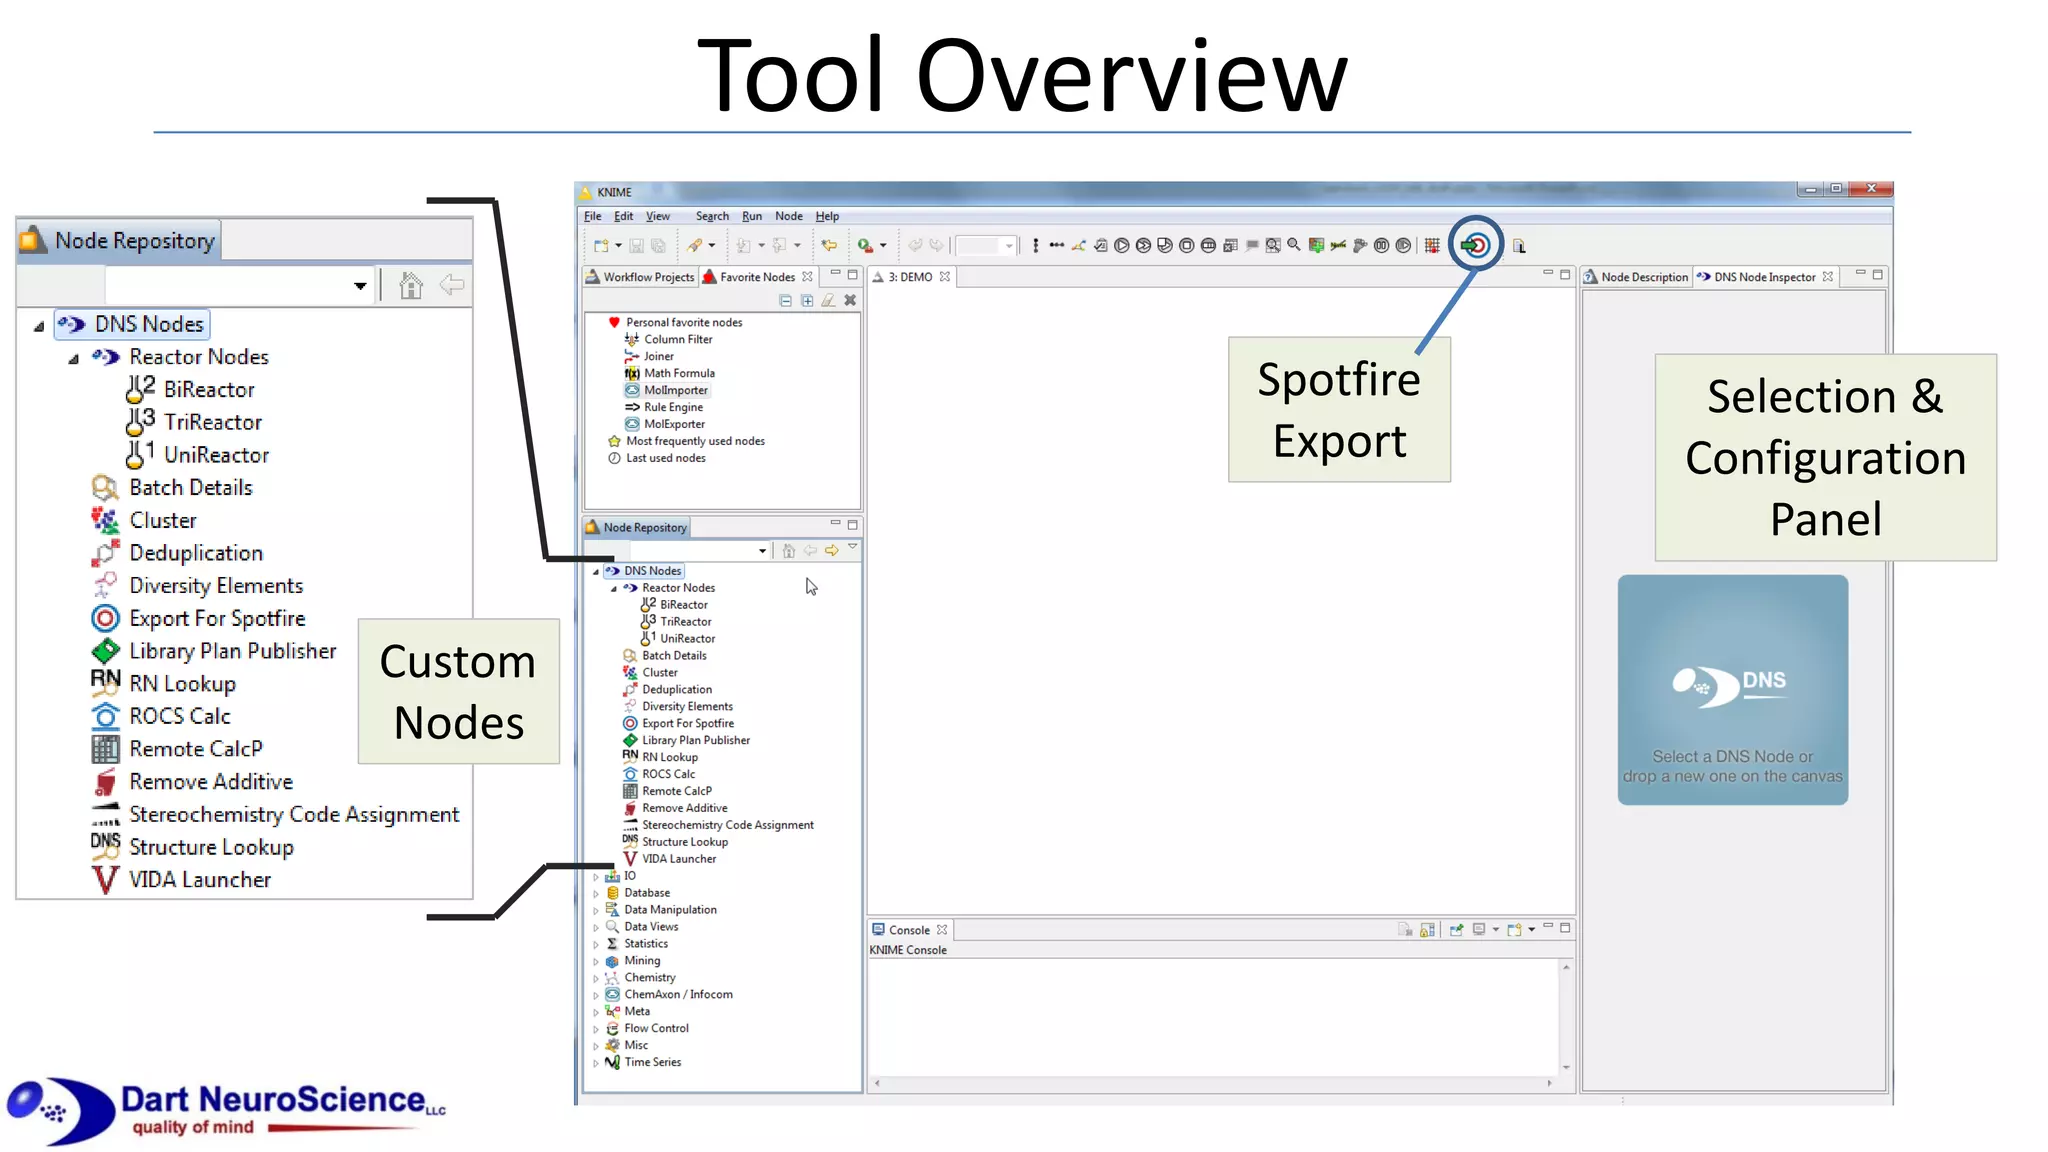The width and height of the screenshot is (2048, 1152).
Task: Collapse Reactor Nodes in KNIME window's repository
Action: pyautogui.click(x=614, y=589)
